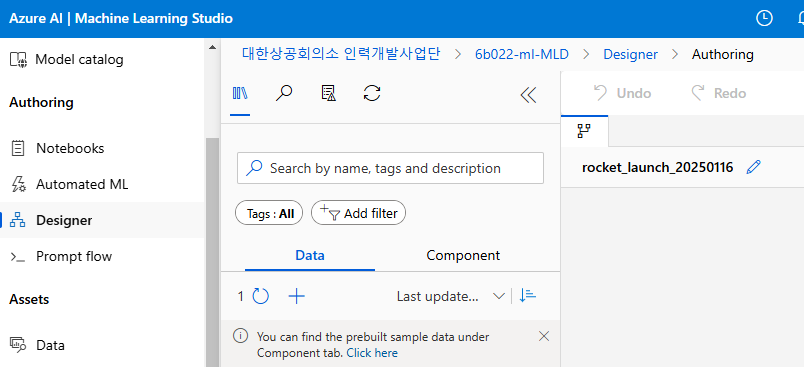Image resolution: width=804 pixels, height=367 pixels.
Task: Click the 6b022-ml-MLD breadcrumb link
Action: pos(522,54)
